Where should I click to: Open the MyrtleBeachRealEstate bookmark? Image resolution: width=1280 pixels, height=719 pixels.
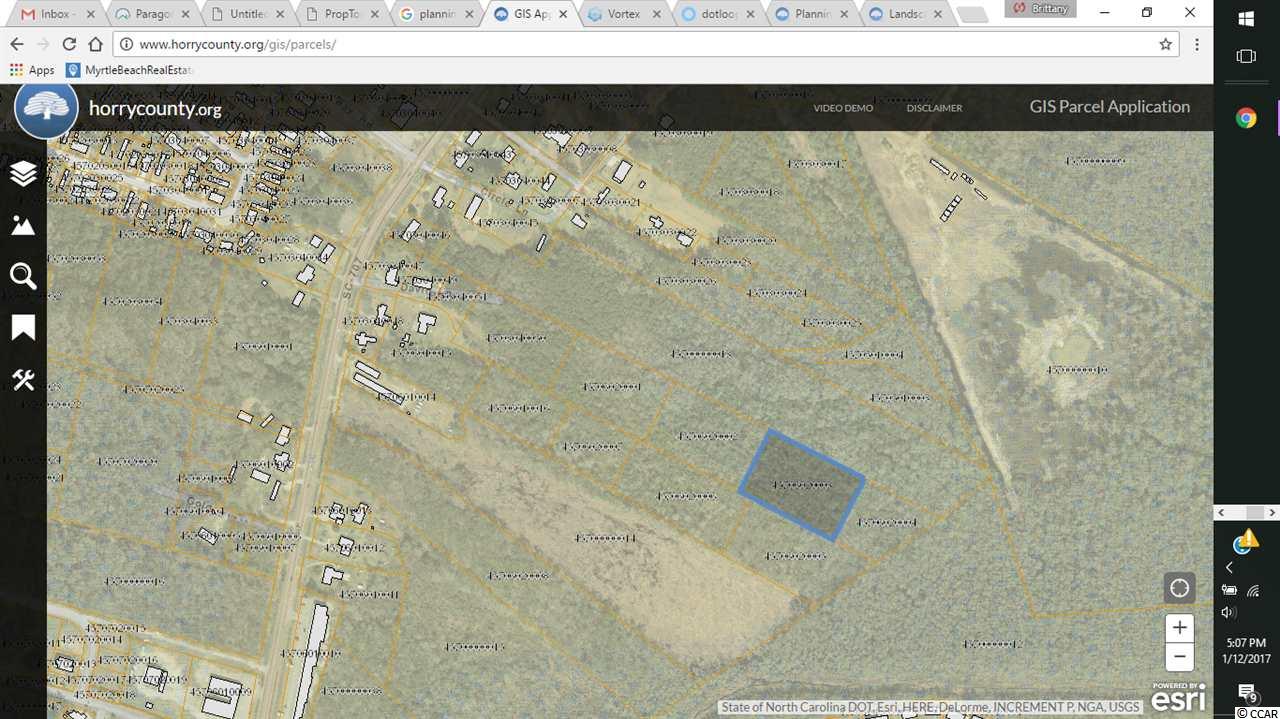pyautogui.click(x=130, y=70)
